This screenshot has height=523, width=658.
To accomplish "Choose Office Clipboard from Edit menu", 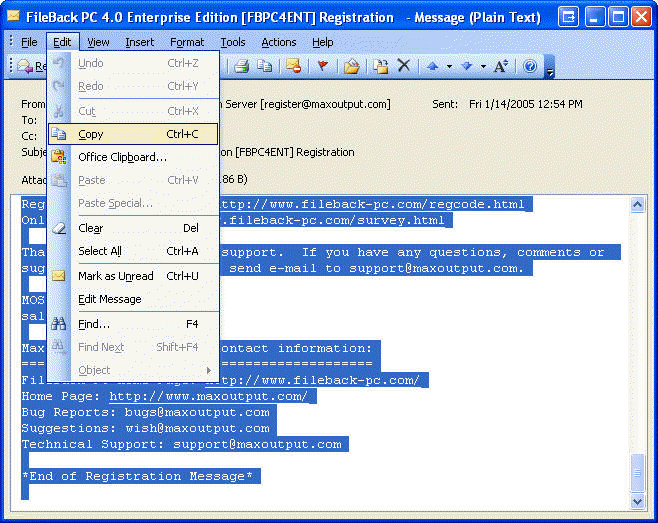I will (133, 157).
